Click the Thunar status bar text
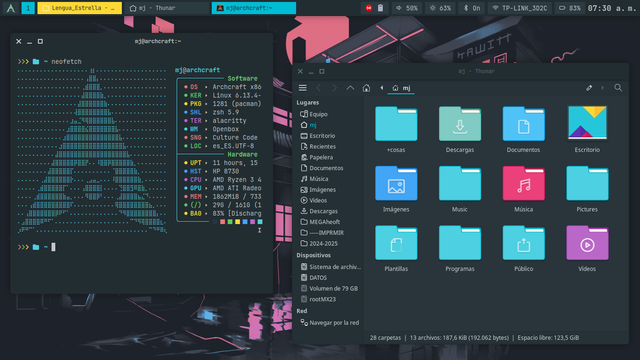The image size is (640, 360). (474, 338)
